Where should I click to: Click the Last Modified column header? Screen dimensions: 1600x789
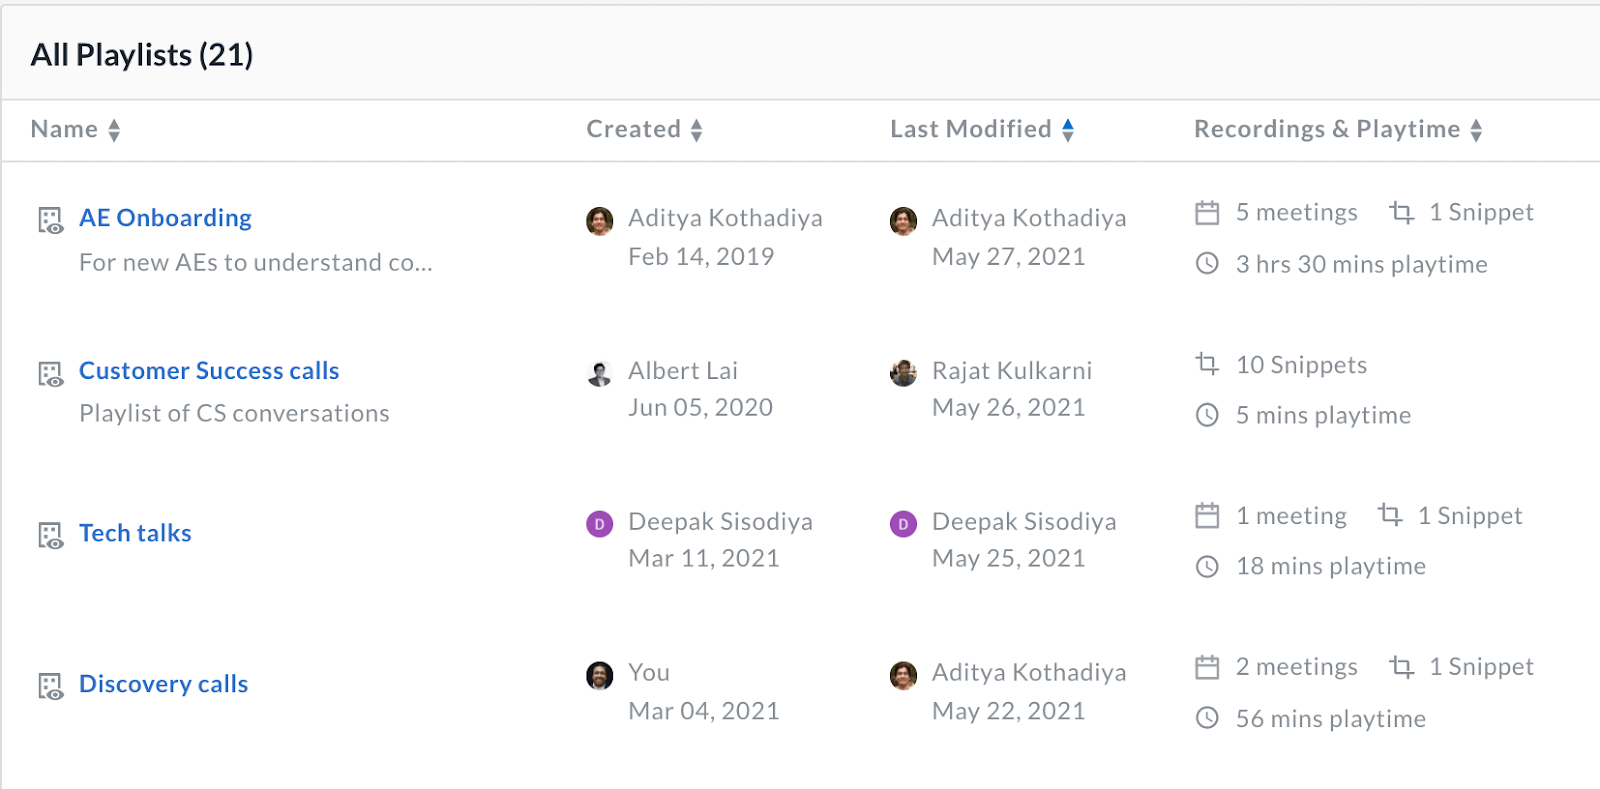tap(971, 129)
